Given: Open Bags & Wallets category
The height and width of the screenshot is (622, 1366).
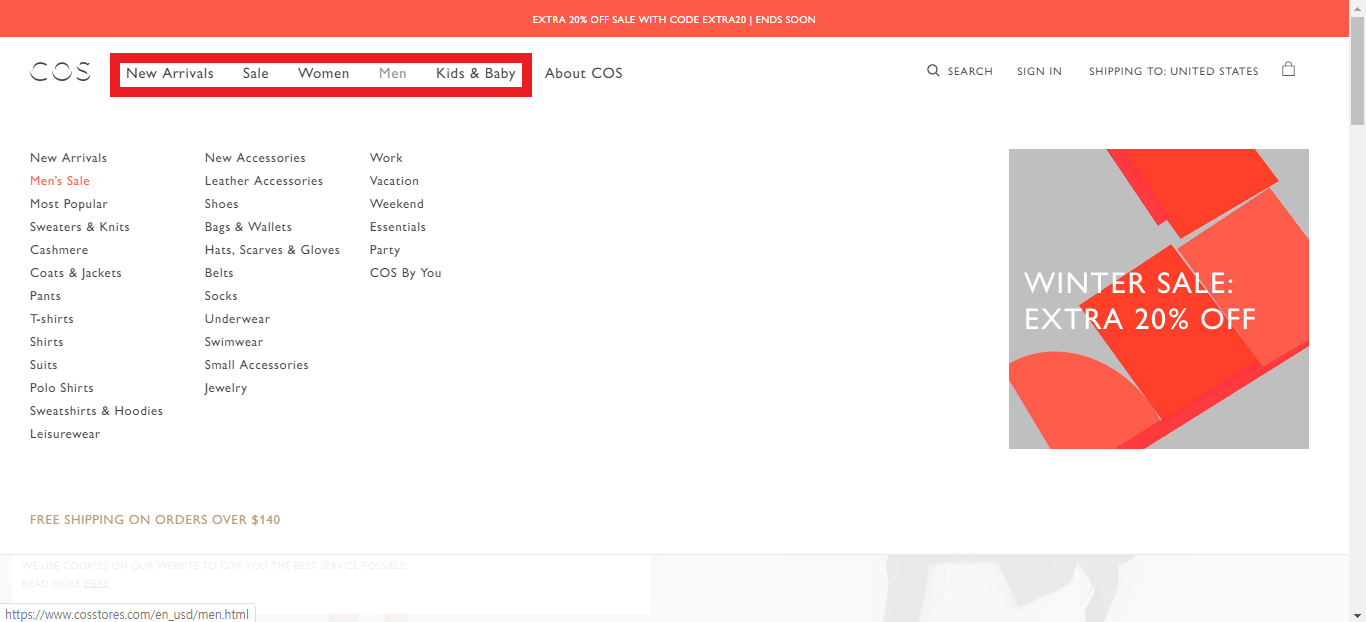Looking at the screenshot, I should coord(248,227).
